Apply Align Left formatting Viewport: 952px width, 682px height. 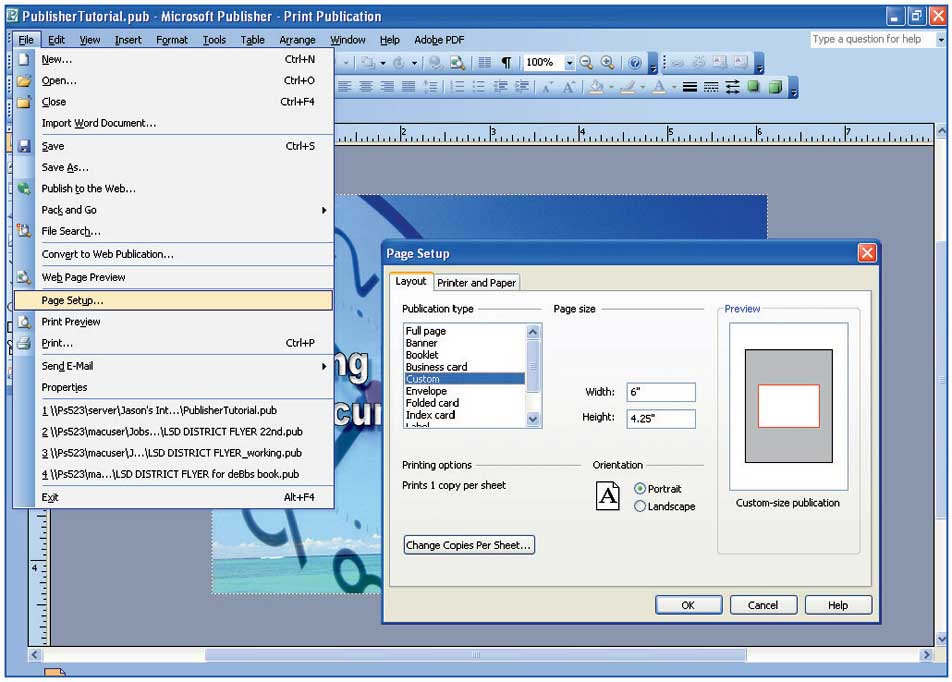(x=345, y=87)
